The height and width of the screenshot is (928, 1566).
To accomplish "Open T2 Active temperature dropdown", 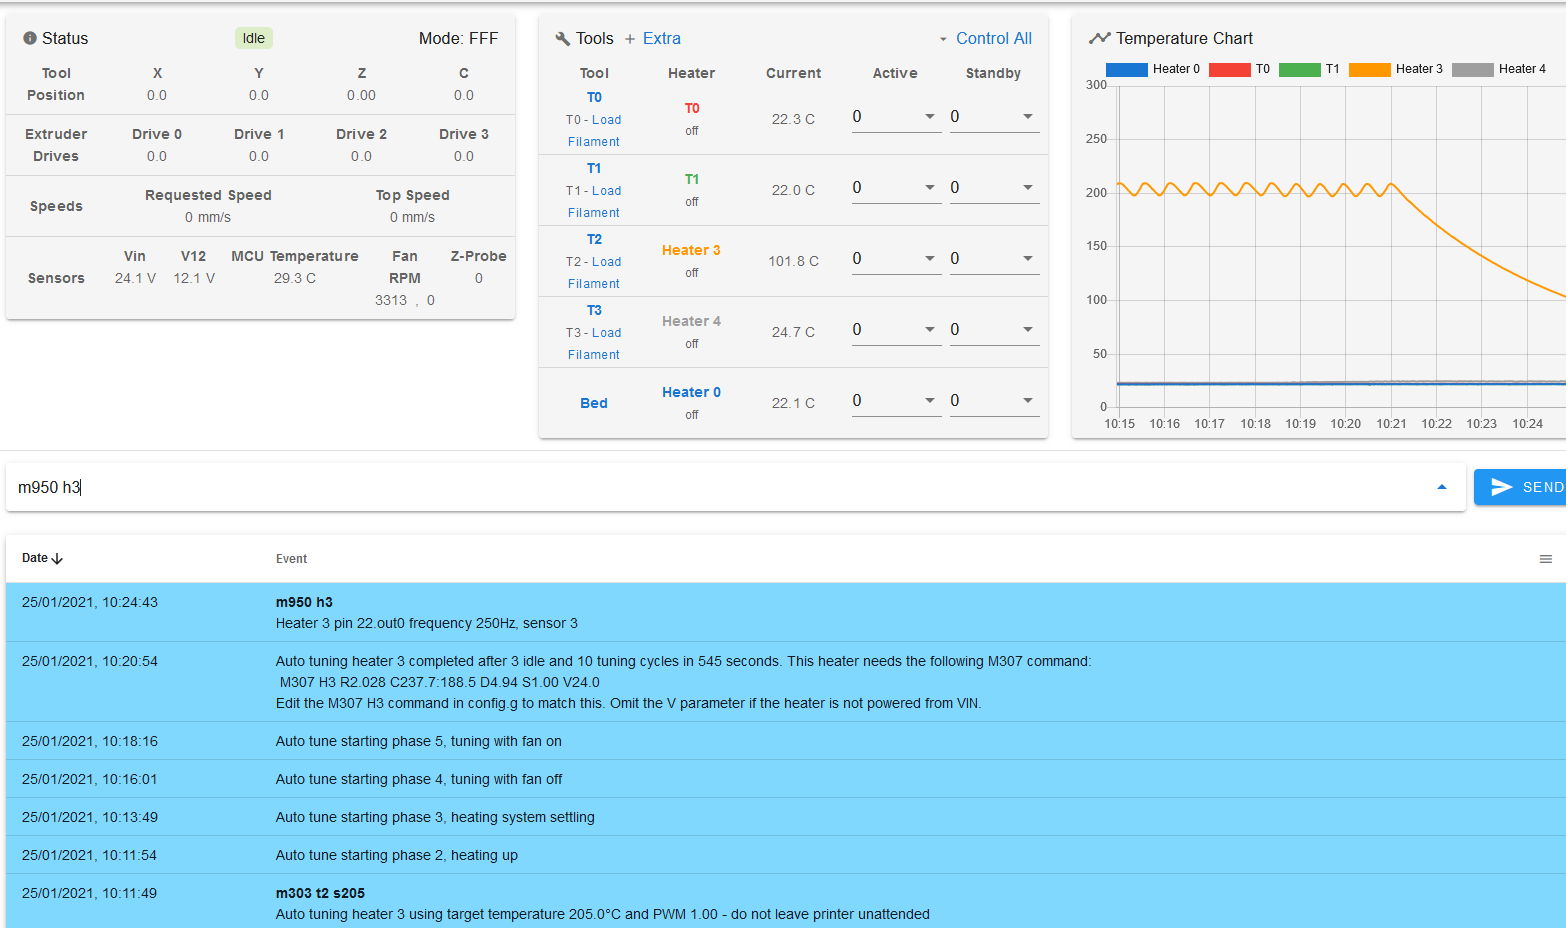I will click(930, 259).
